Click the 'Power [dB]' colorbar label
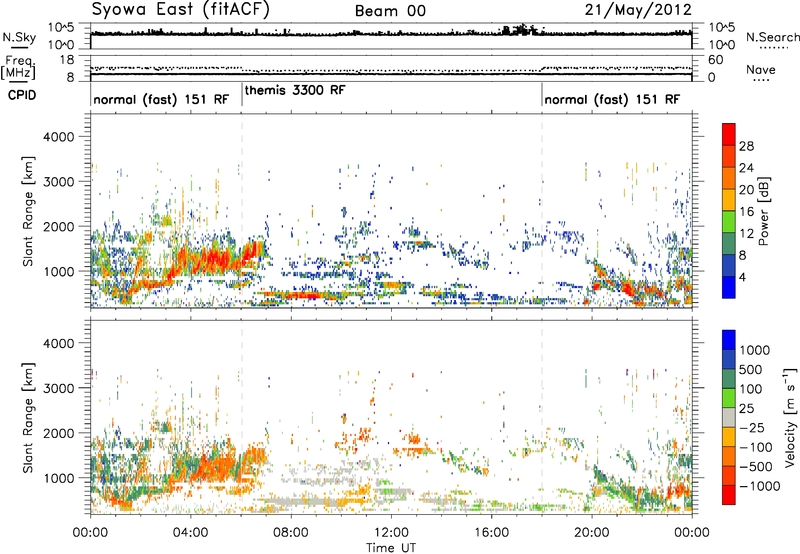The height and width of the screenshot is (554, 800). [x=764, y=211]
